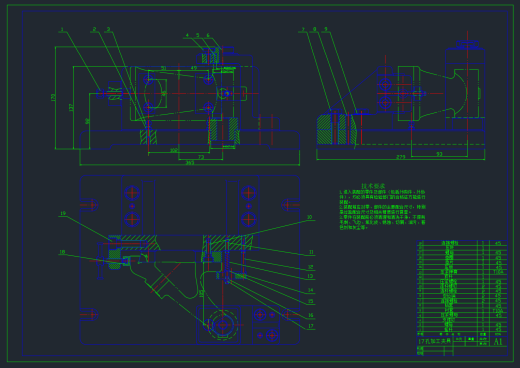Select part balloon number 7 in the side view
The image size is (520, 368).
pyautogui.click(x=303, y=29)
